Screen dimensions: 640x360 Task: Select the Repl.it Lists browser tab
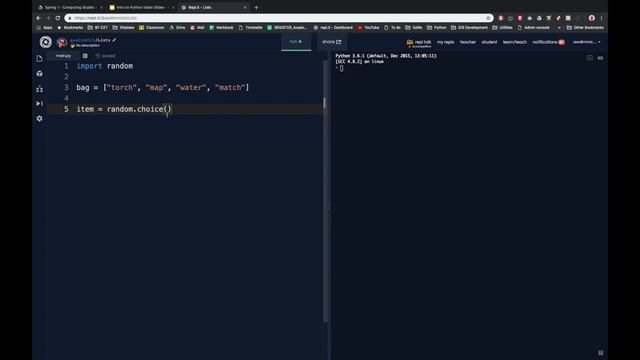[213, 7]
